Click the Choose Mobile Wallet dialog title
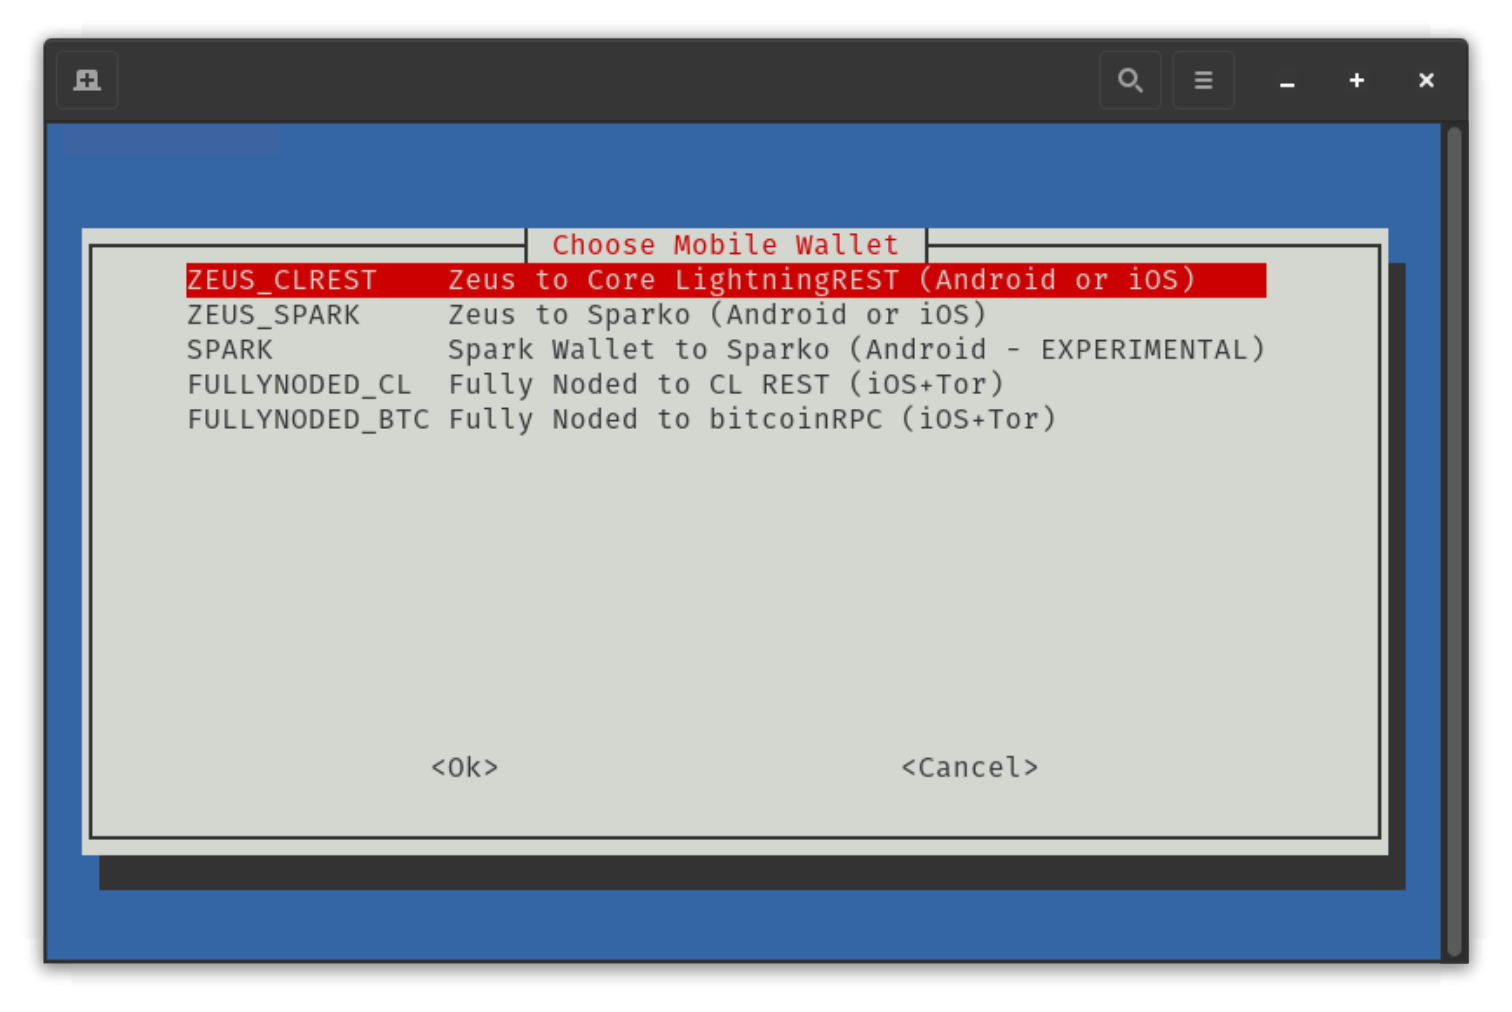Image resolution: width=1512 pixels, height=1012 pixels. 726,245
